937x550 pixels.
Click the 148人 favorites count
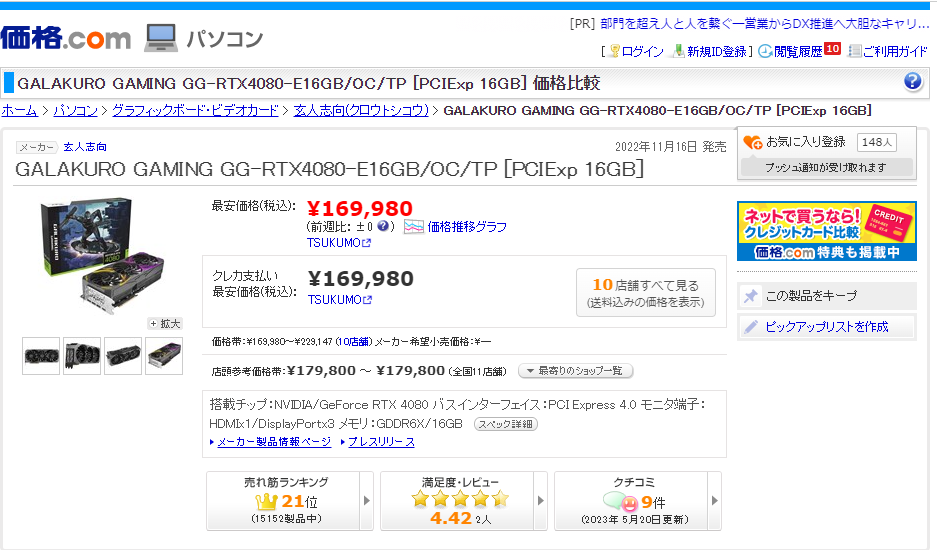877,142
